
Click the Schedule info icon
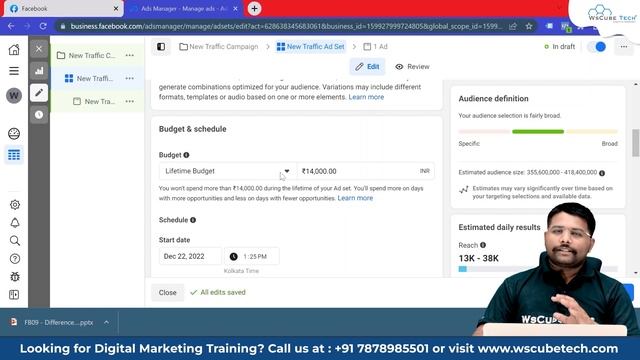(193, 220)
